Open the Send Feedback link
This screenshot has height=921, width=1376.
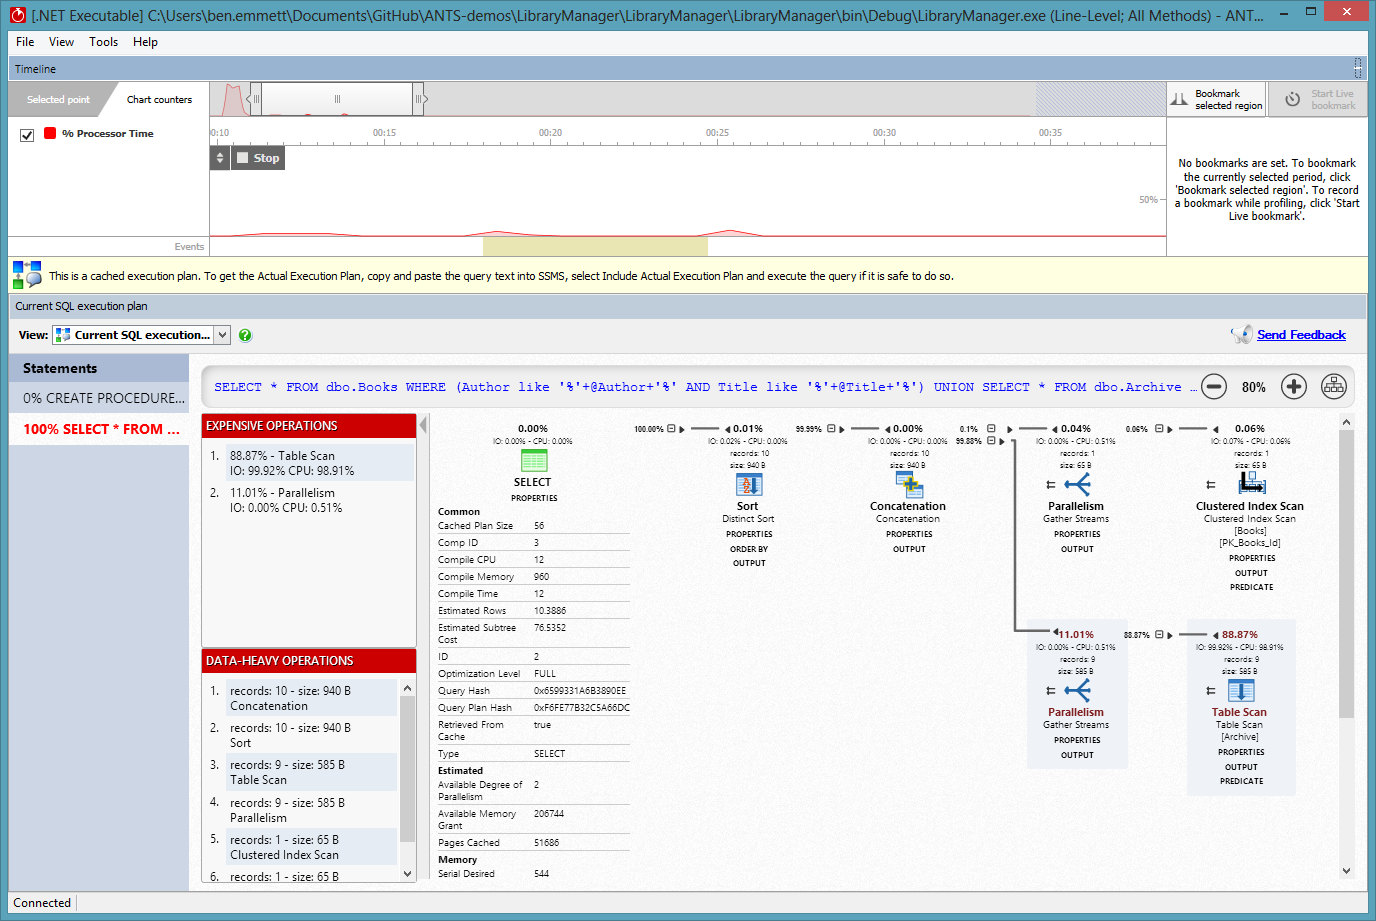click(x=1301, y=335)
